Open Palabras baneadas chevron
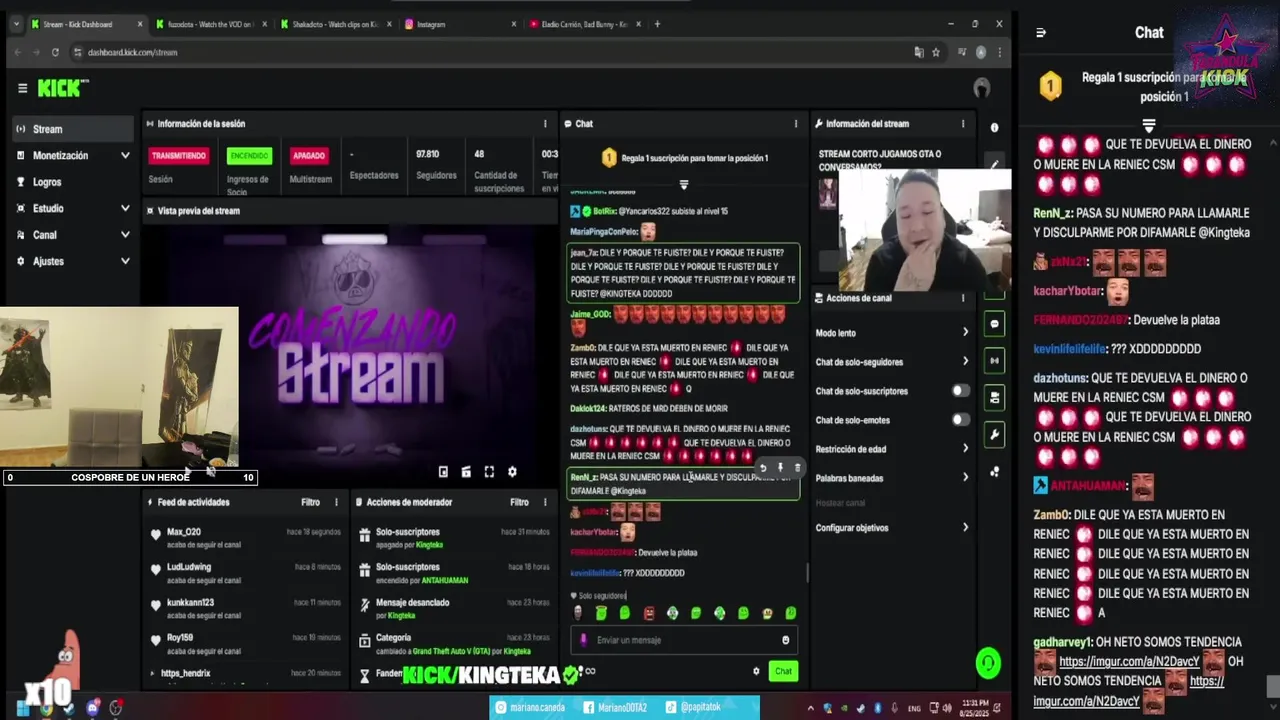 [965, 478]
